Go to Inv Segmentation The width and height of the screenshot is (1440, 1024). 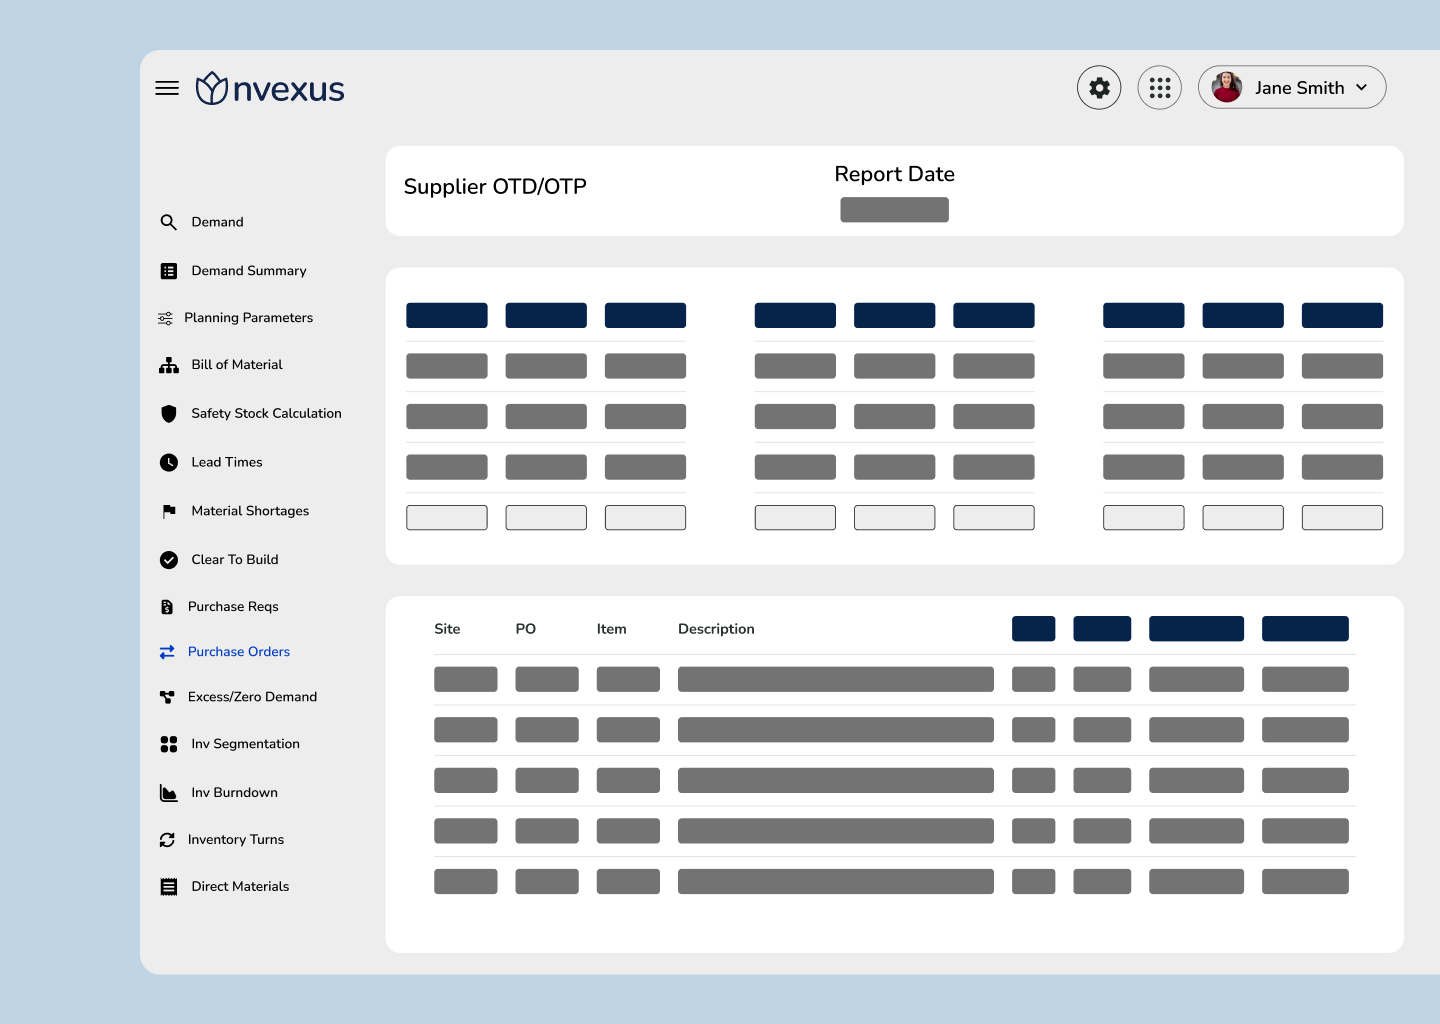click(246, 744)
